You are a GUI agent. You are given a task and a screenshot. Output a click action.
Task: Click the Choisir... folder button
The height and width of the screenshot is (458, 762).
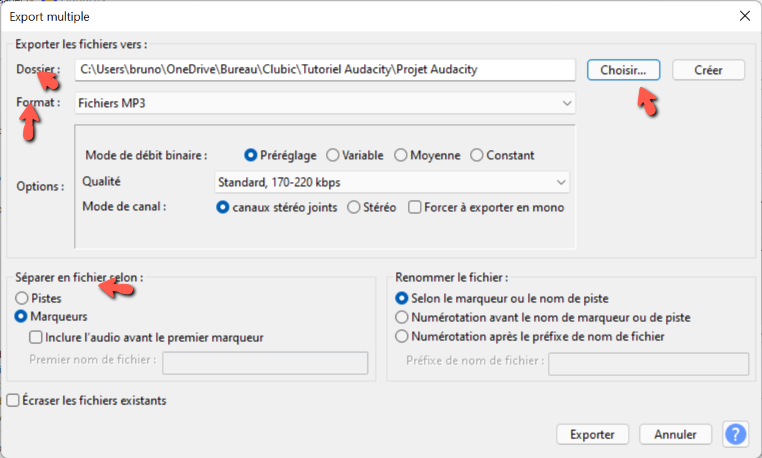pos(623,70)
